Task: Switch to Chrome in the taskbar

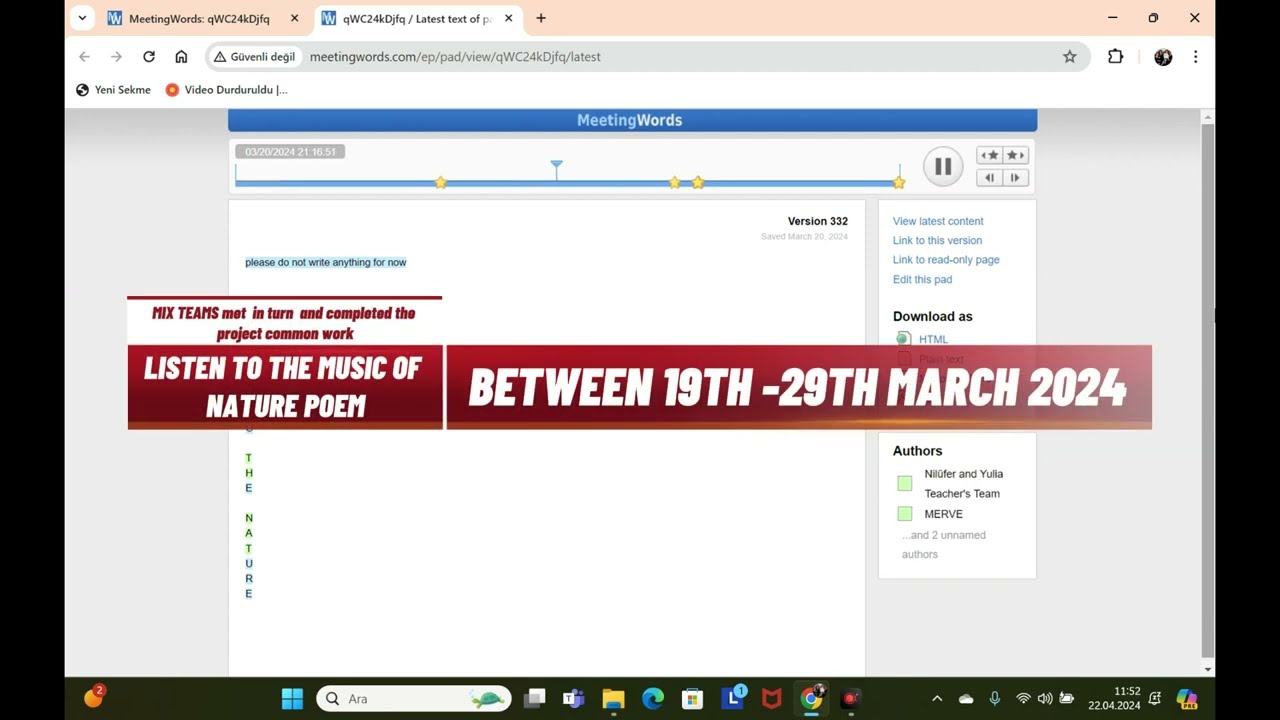Action: [812, 699]
